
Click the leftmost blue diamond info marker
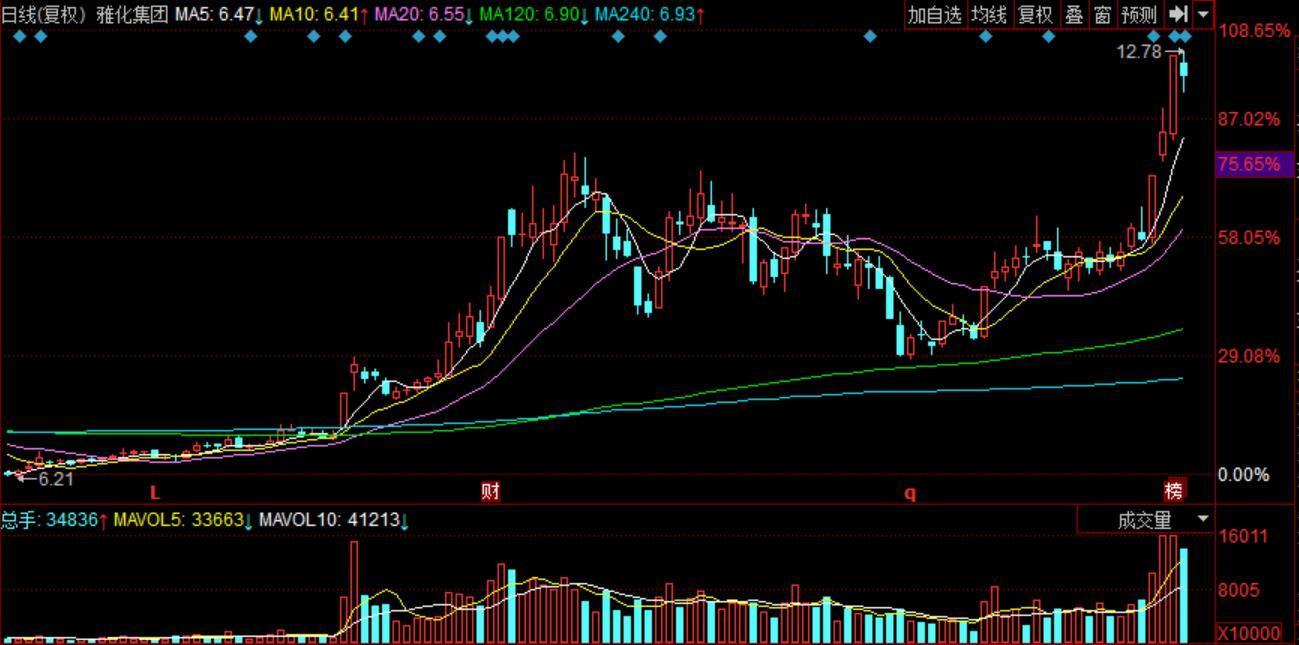[19, 37]
